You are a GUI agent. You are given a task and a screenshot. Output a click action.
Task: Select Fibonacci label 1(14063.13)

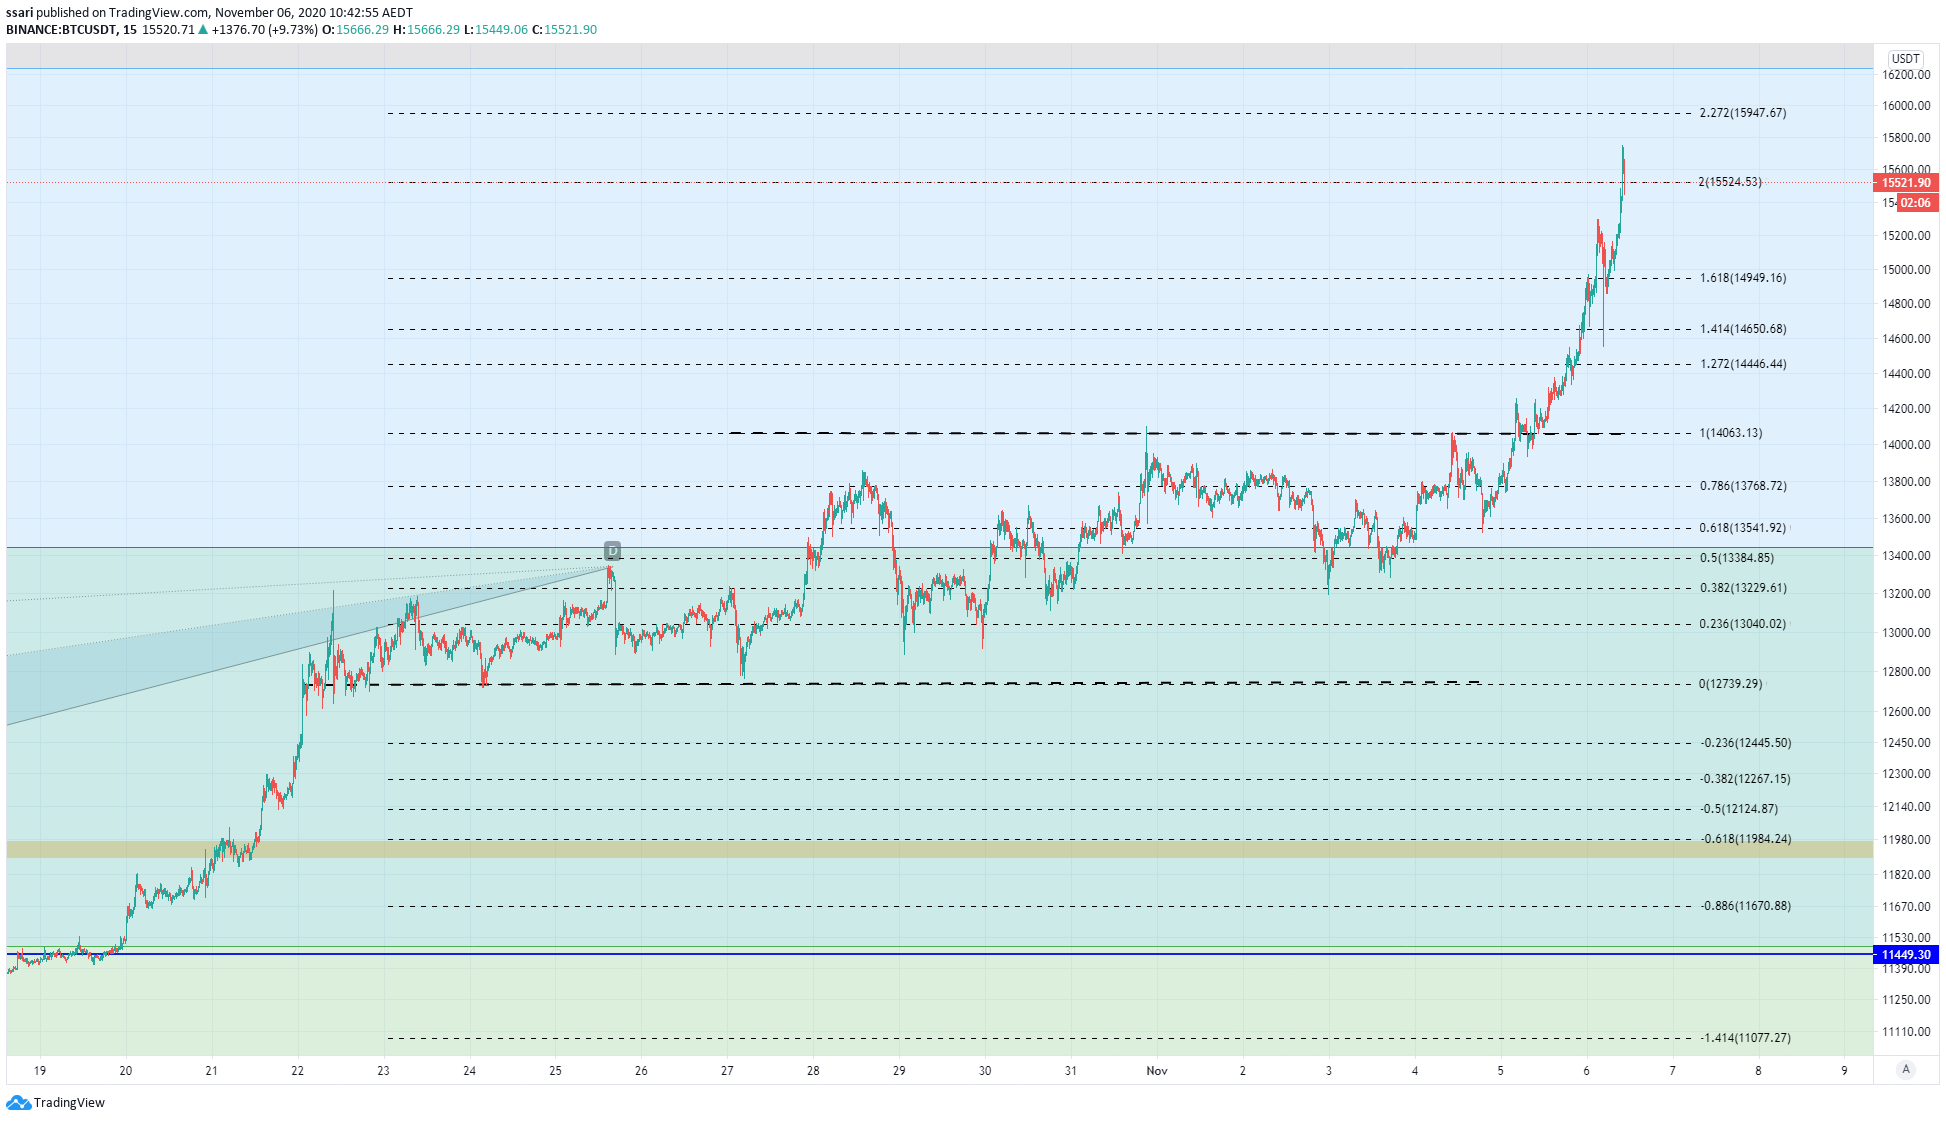pyautogui.click(x=1731, y=433)
